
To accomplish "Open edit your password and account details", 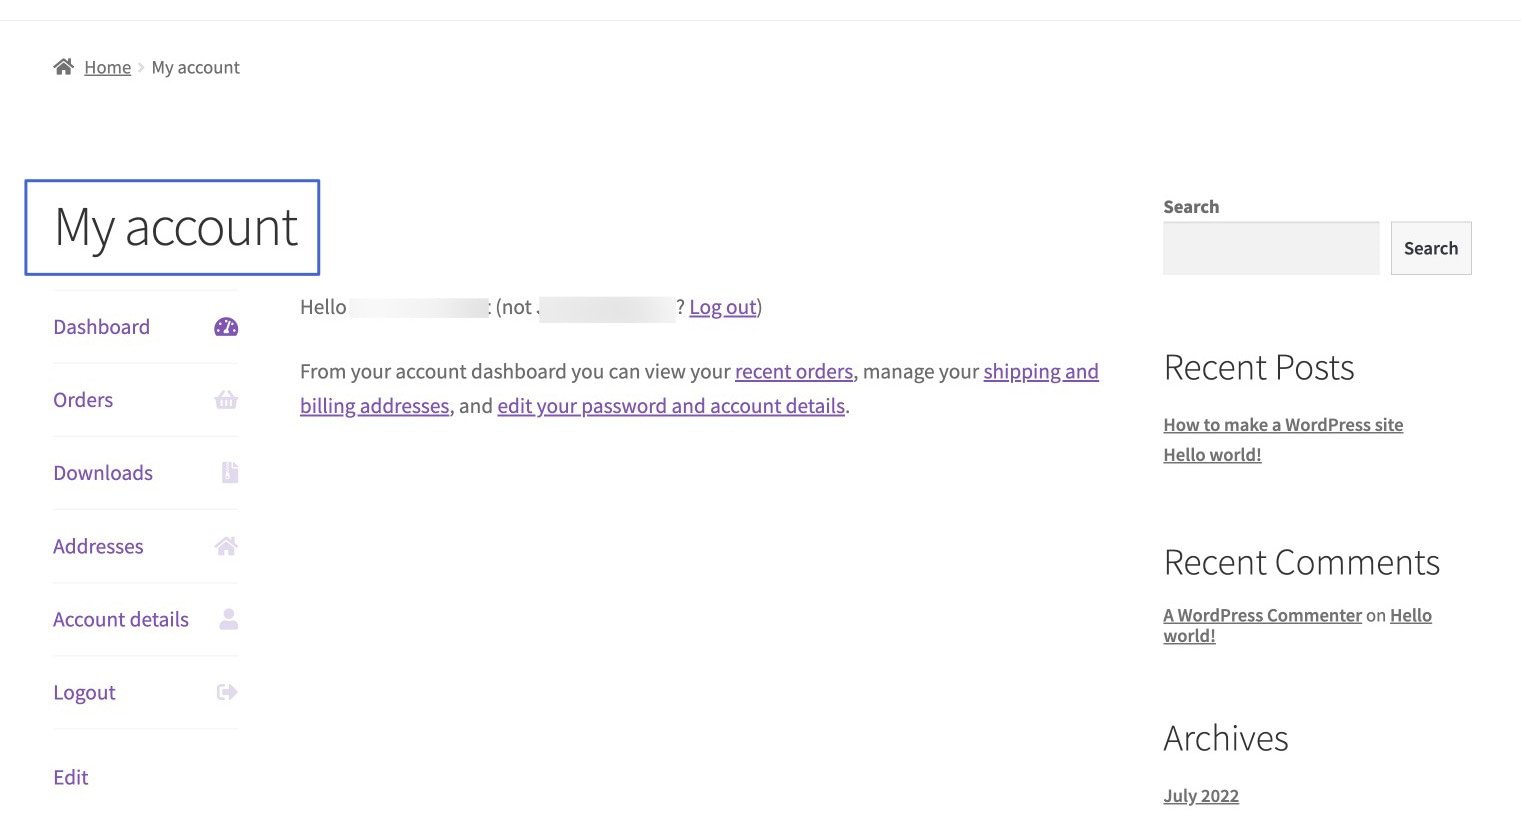I will point(671,405).
